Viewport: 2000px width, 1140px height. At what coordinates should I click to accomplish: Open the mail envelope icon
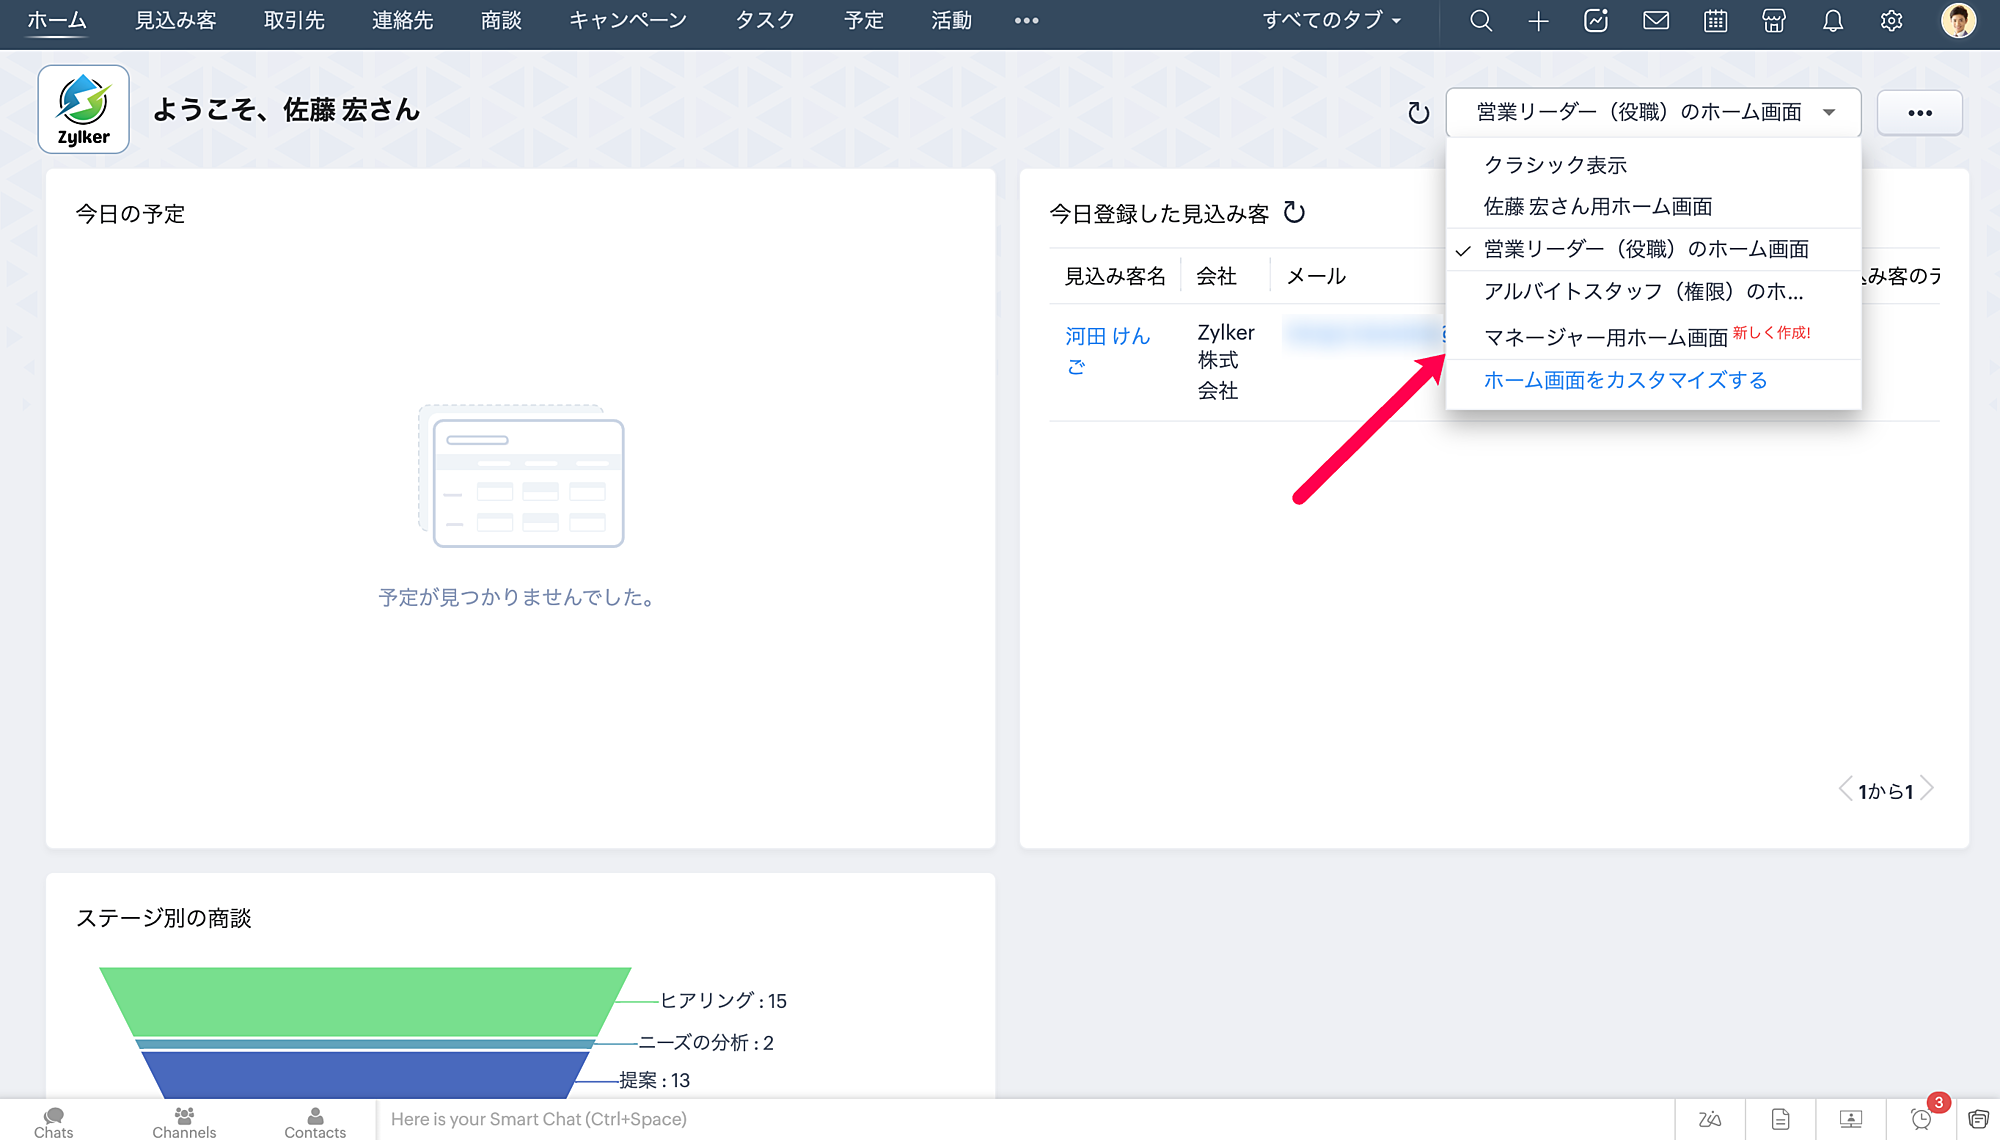pyautogui.click(x=1656, y=21)
